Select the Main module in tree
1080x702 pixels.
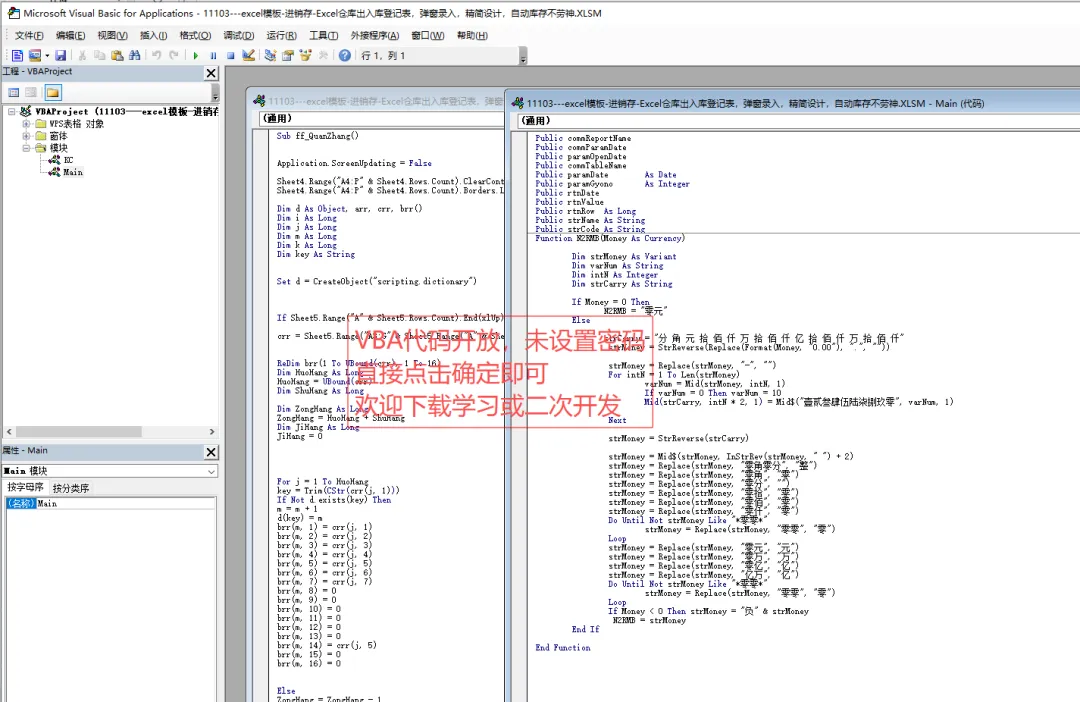pyautogui.click(x=73, y=172)
